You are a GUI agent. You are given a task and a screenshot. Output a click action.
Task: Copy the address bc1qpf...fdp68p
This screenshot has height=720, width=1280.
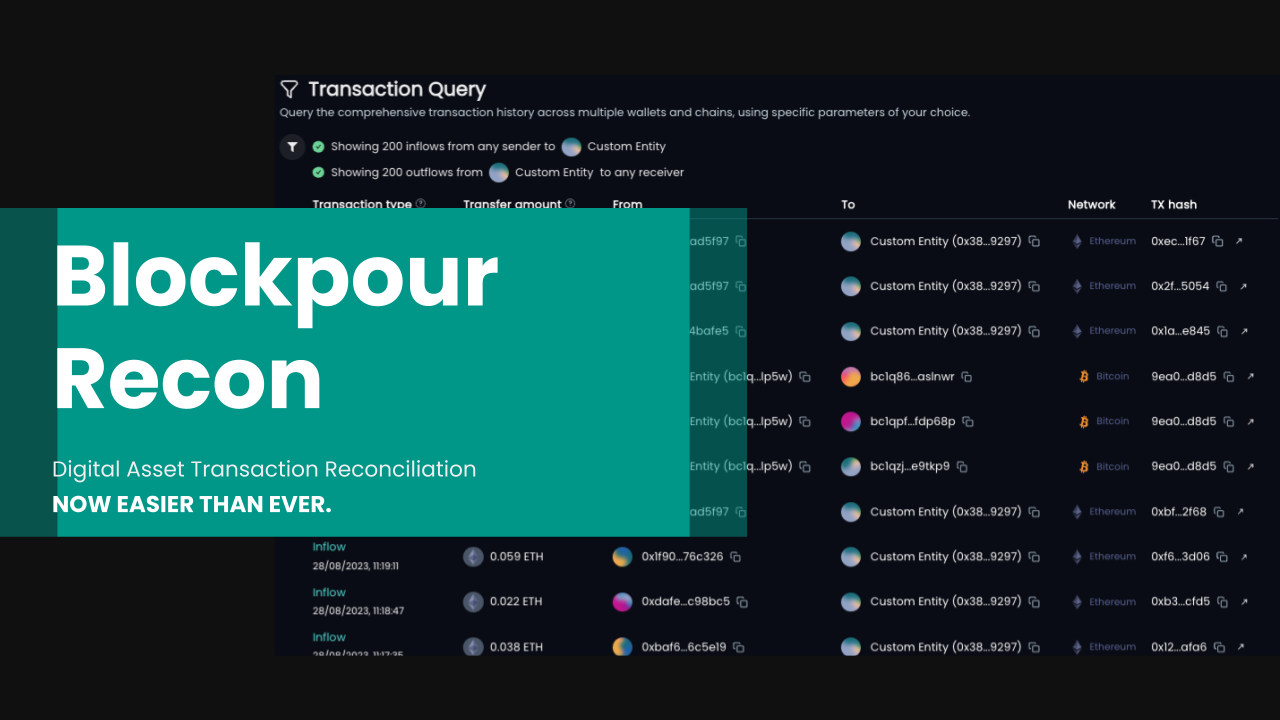pos(968,422)
